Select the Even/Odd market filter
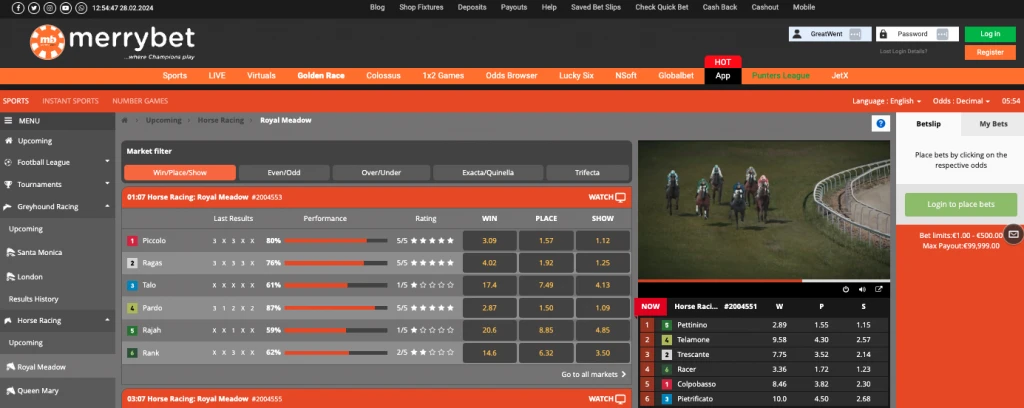 point(282,172)
